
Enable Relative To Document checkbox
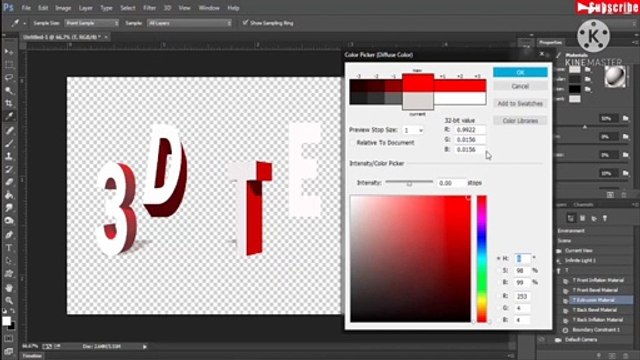(x=353, y=143)
